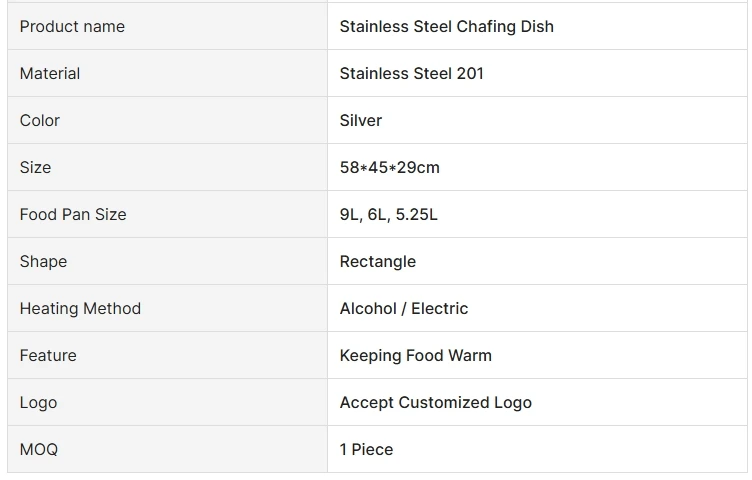Select the Alcohol / Electric value
Screen dimensions: 752x480
coord(403,309)
